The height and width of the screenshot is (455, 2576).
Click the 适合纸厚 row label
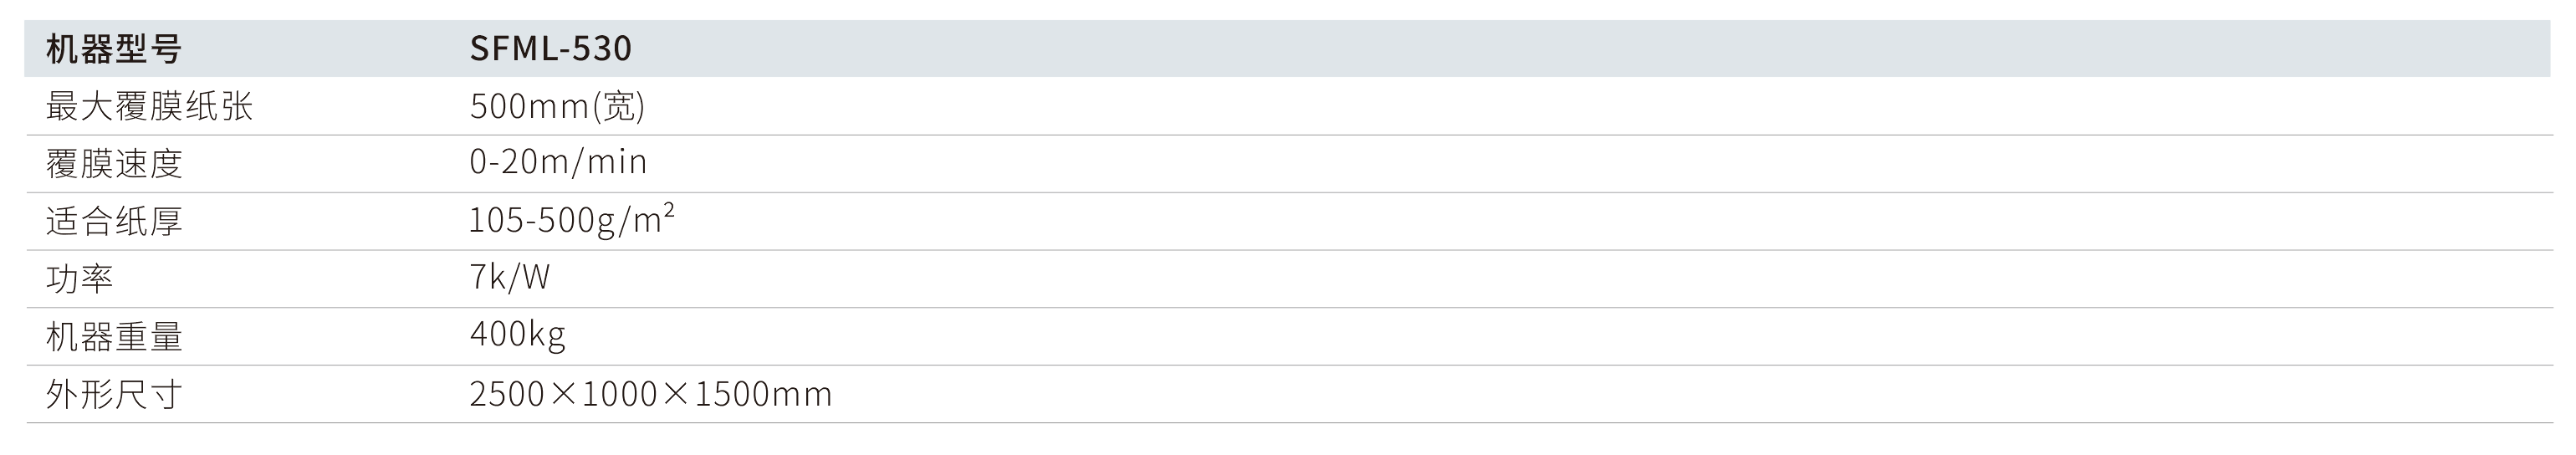pos(114,221)
